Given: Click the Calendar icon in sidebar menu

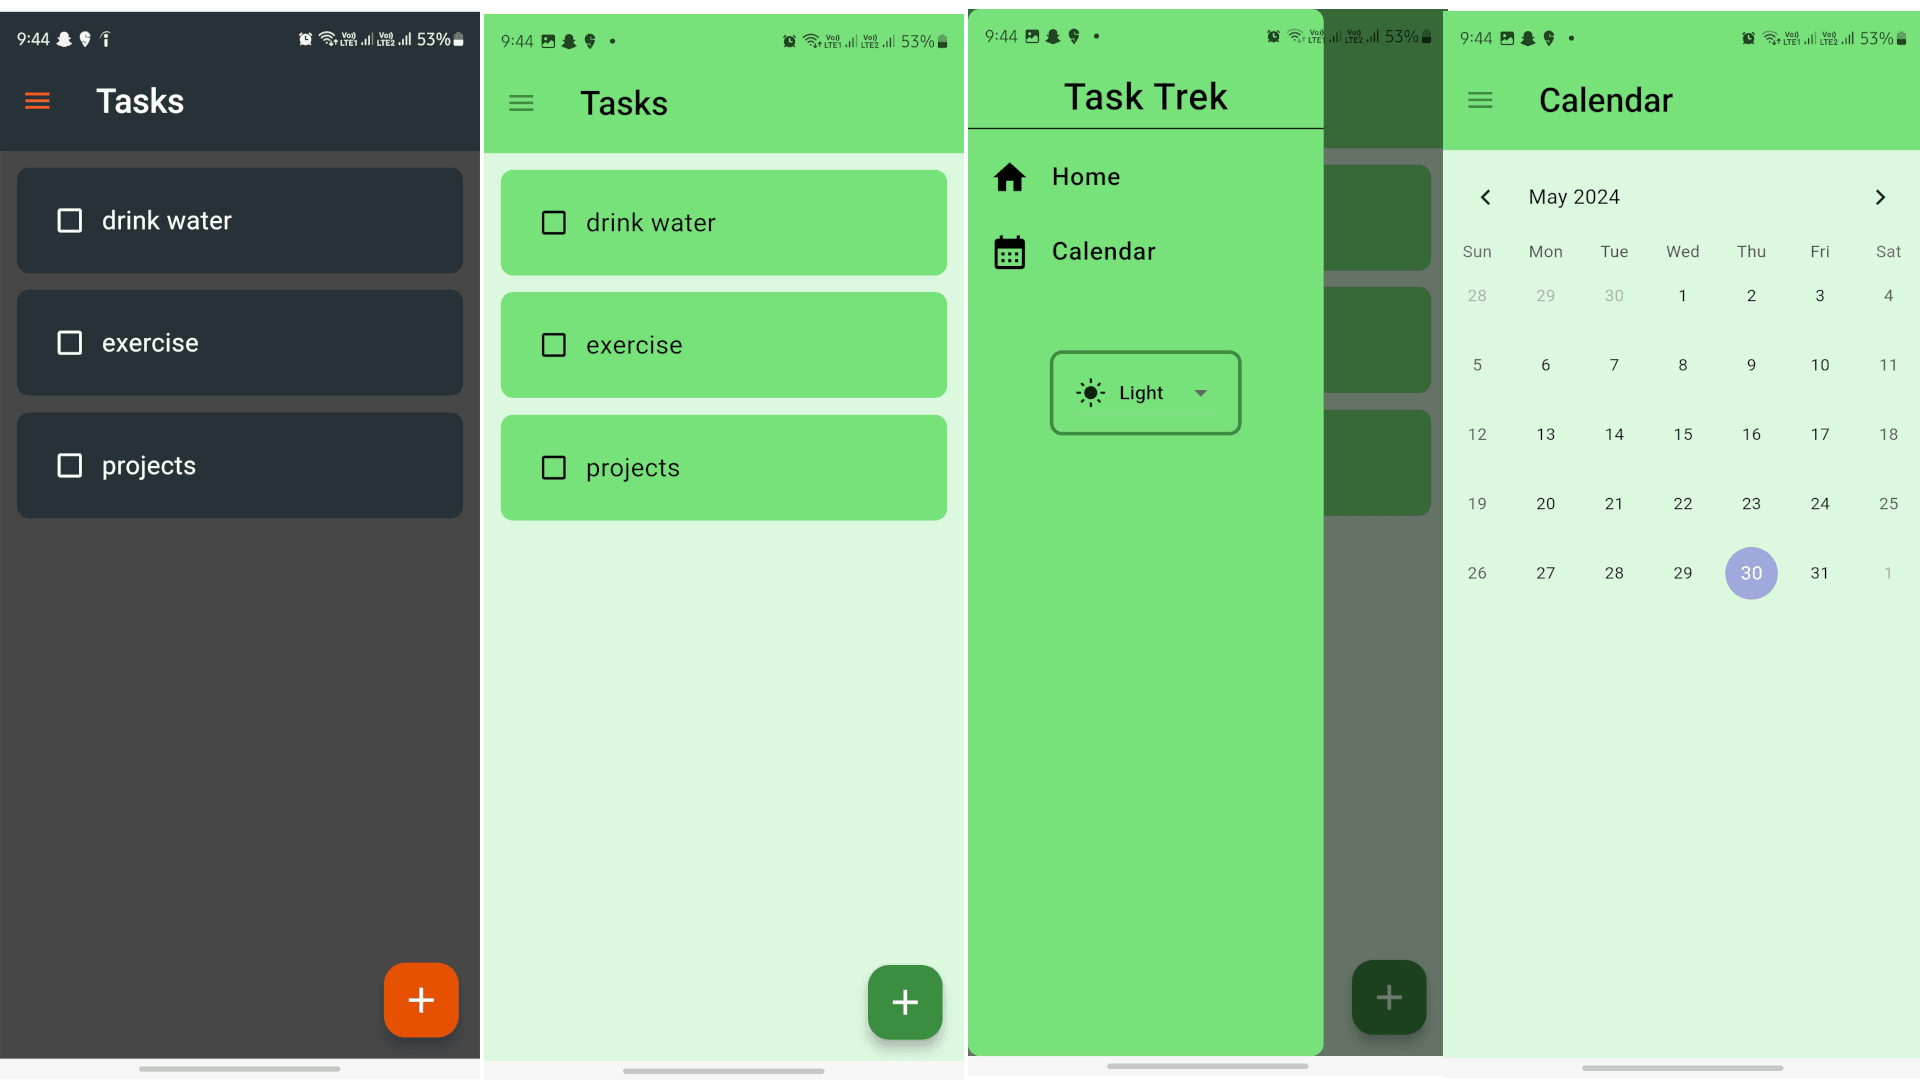Looking at the screenshot, I should click(x=1010, y=251).
